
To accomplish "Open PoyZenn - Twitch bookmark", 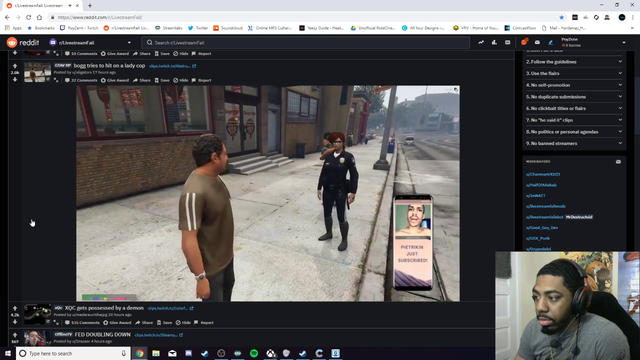I will tap(79, 28).
